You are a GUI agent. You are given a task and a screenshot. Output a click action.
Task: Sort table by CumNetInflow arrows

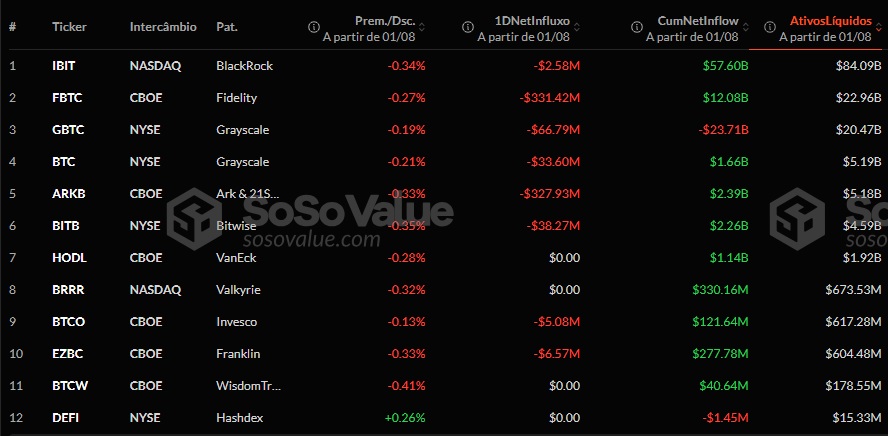click(745, 27)
